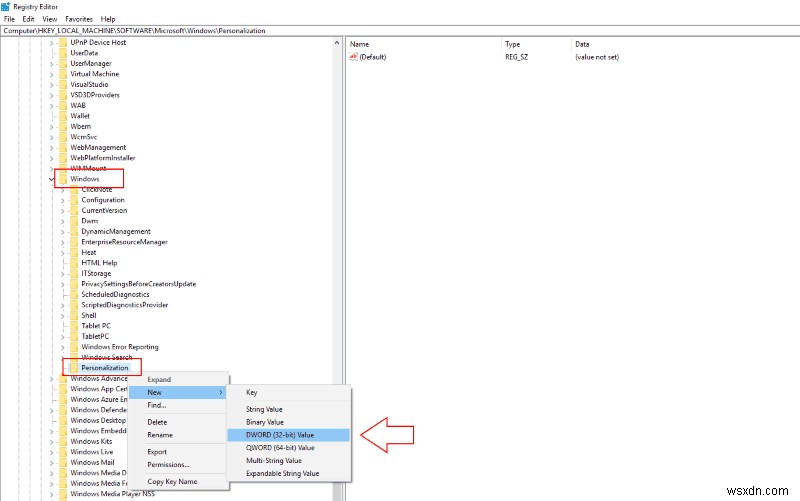Click the tree pane scroll-up arrow
This screenshot has width=800, height=501.
[x=337, y=43]
